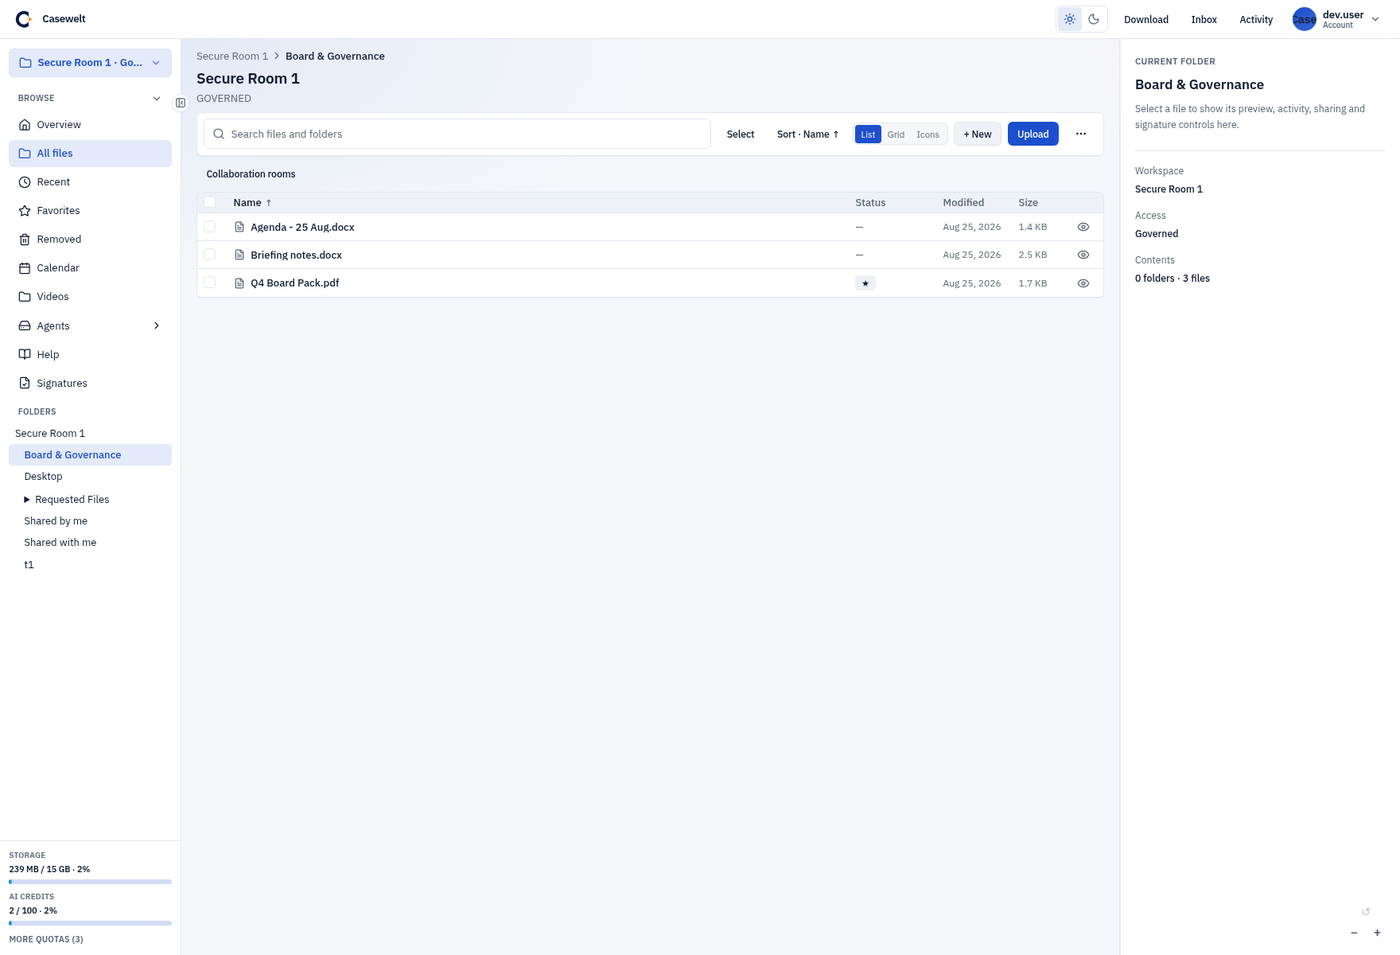
Task: Open the Secure Room 1 workspace dropdown
Action: (90, 63)
